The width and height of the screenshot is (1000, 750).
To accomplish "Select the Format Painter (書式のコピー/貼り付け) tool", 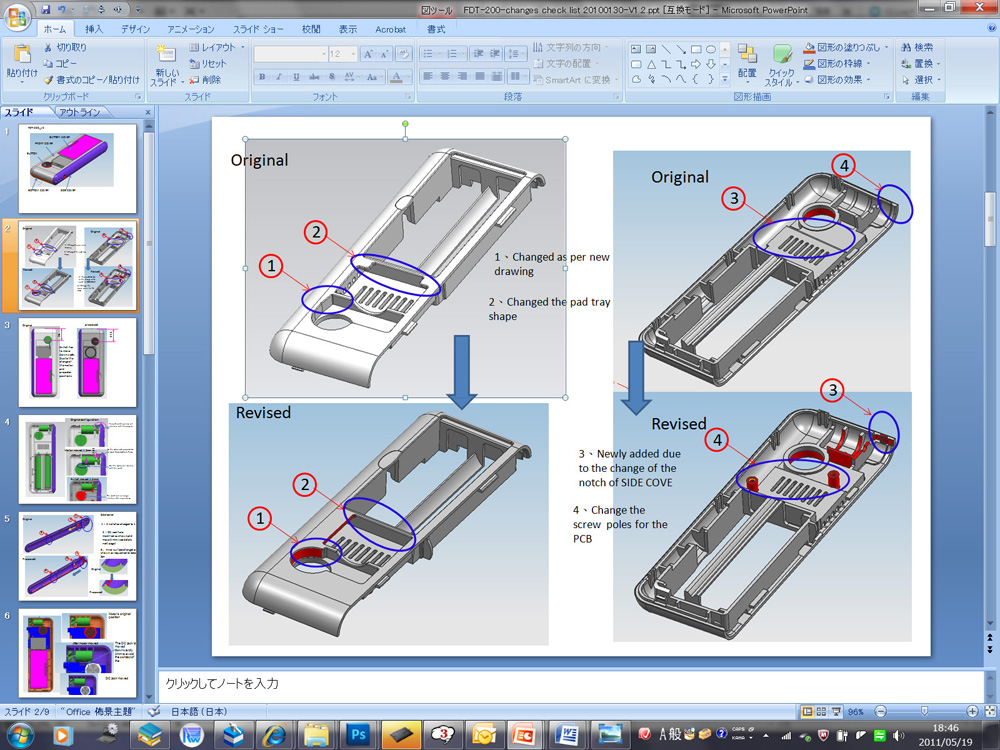I will click(48, 80).
